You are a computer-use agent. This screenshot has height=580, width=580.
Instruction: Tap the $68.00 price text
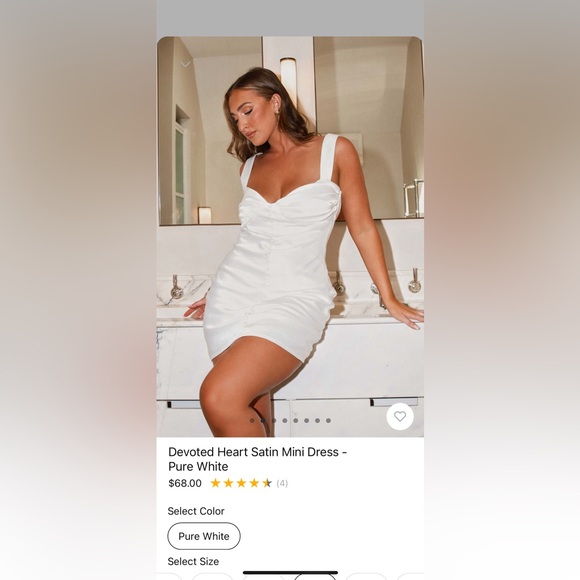(x=185, y=483)
